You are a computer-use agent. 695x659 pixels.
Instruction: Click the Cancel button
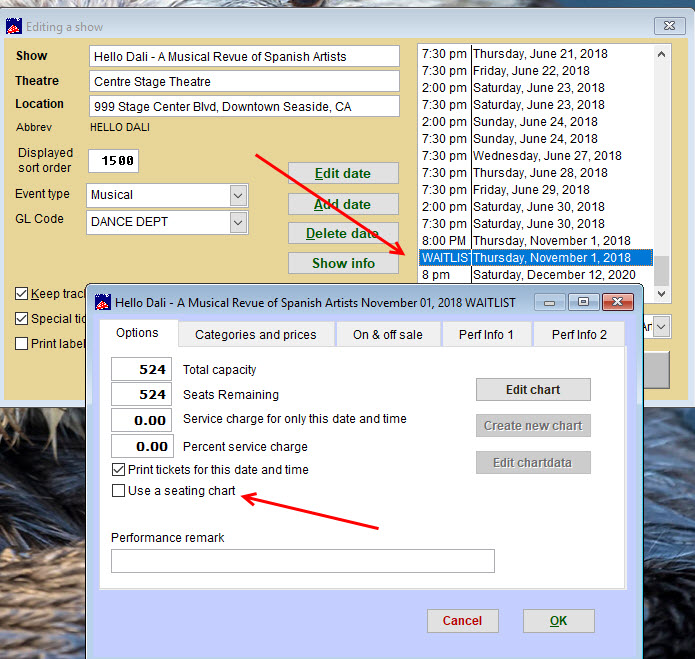(x=462, y=621)
